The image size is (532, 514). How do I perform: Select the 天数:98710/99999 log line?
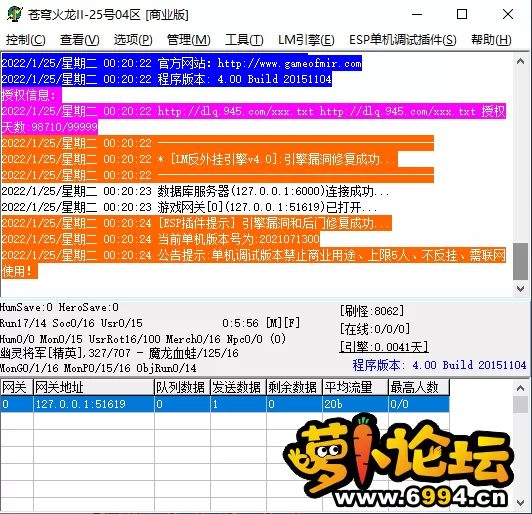50,127
